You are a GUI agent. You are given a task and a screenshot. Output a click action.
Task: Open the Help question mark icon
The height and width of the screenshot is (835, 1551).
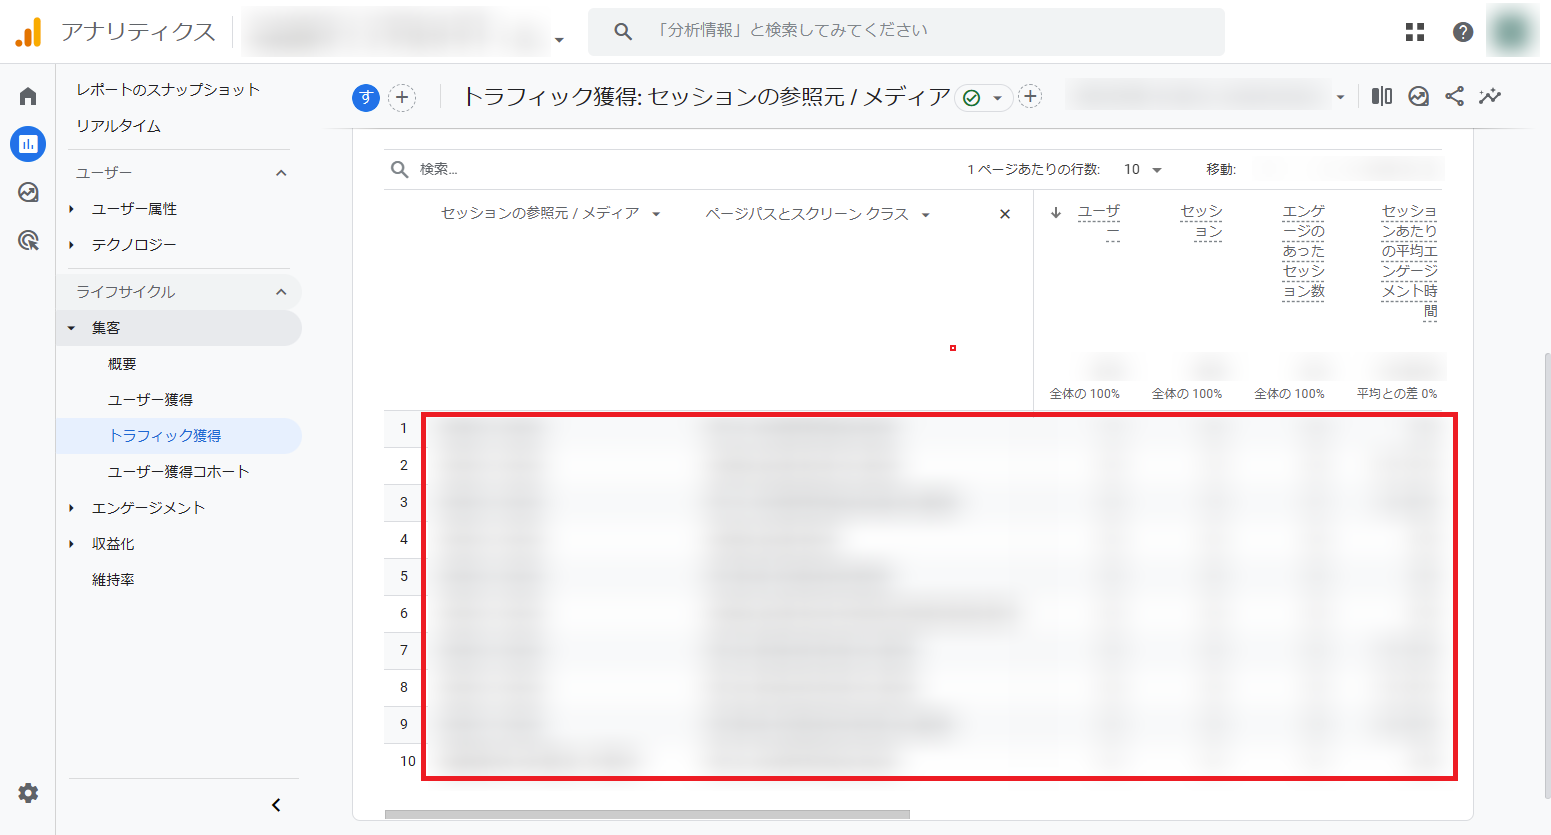tap(1462, 32)
